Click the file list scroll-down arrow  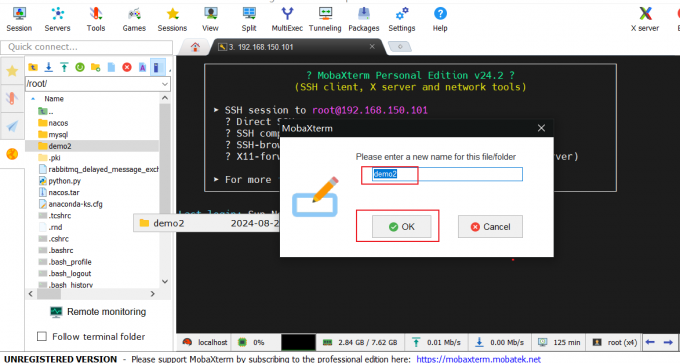pyautogui.click(x=165, y=281)
